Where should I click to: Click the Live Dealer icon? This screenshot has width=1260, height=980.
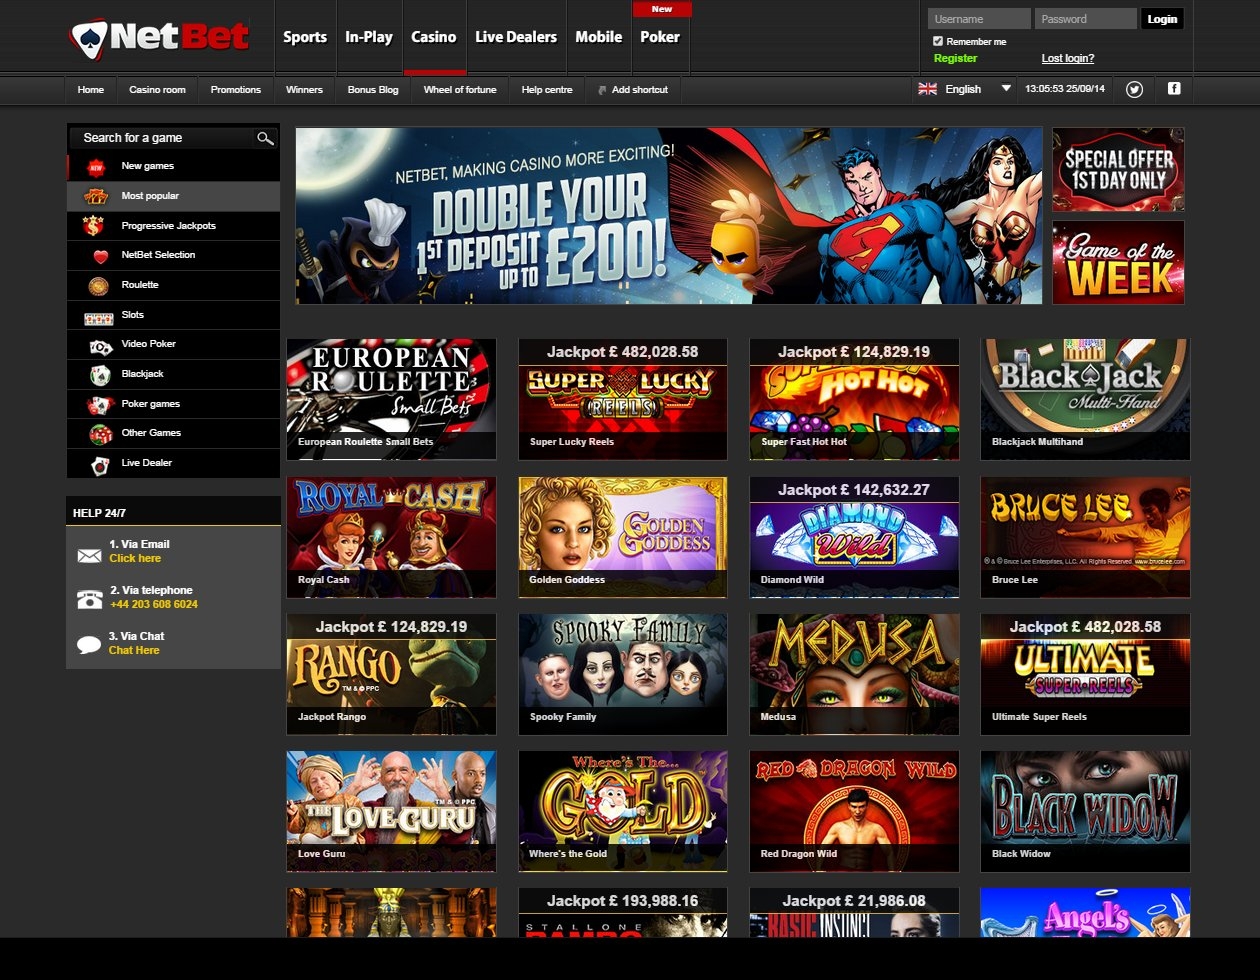[99, 464]
